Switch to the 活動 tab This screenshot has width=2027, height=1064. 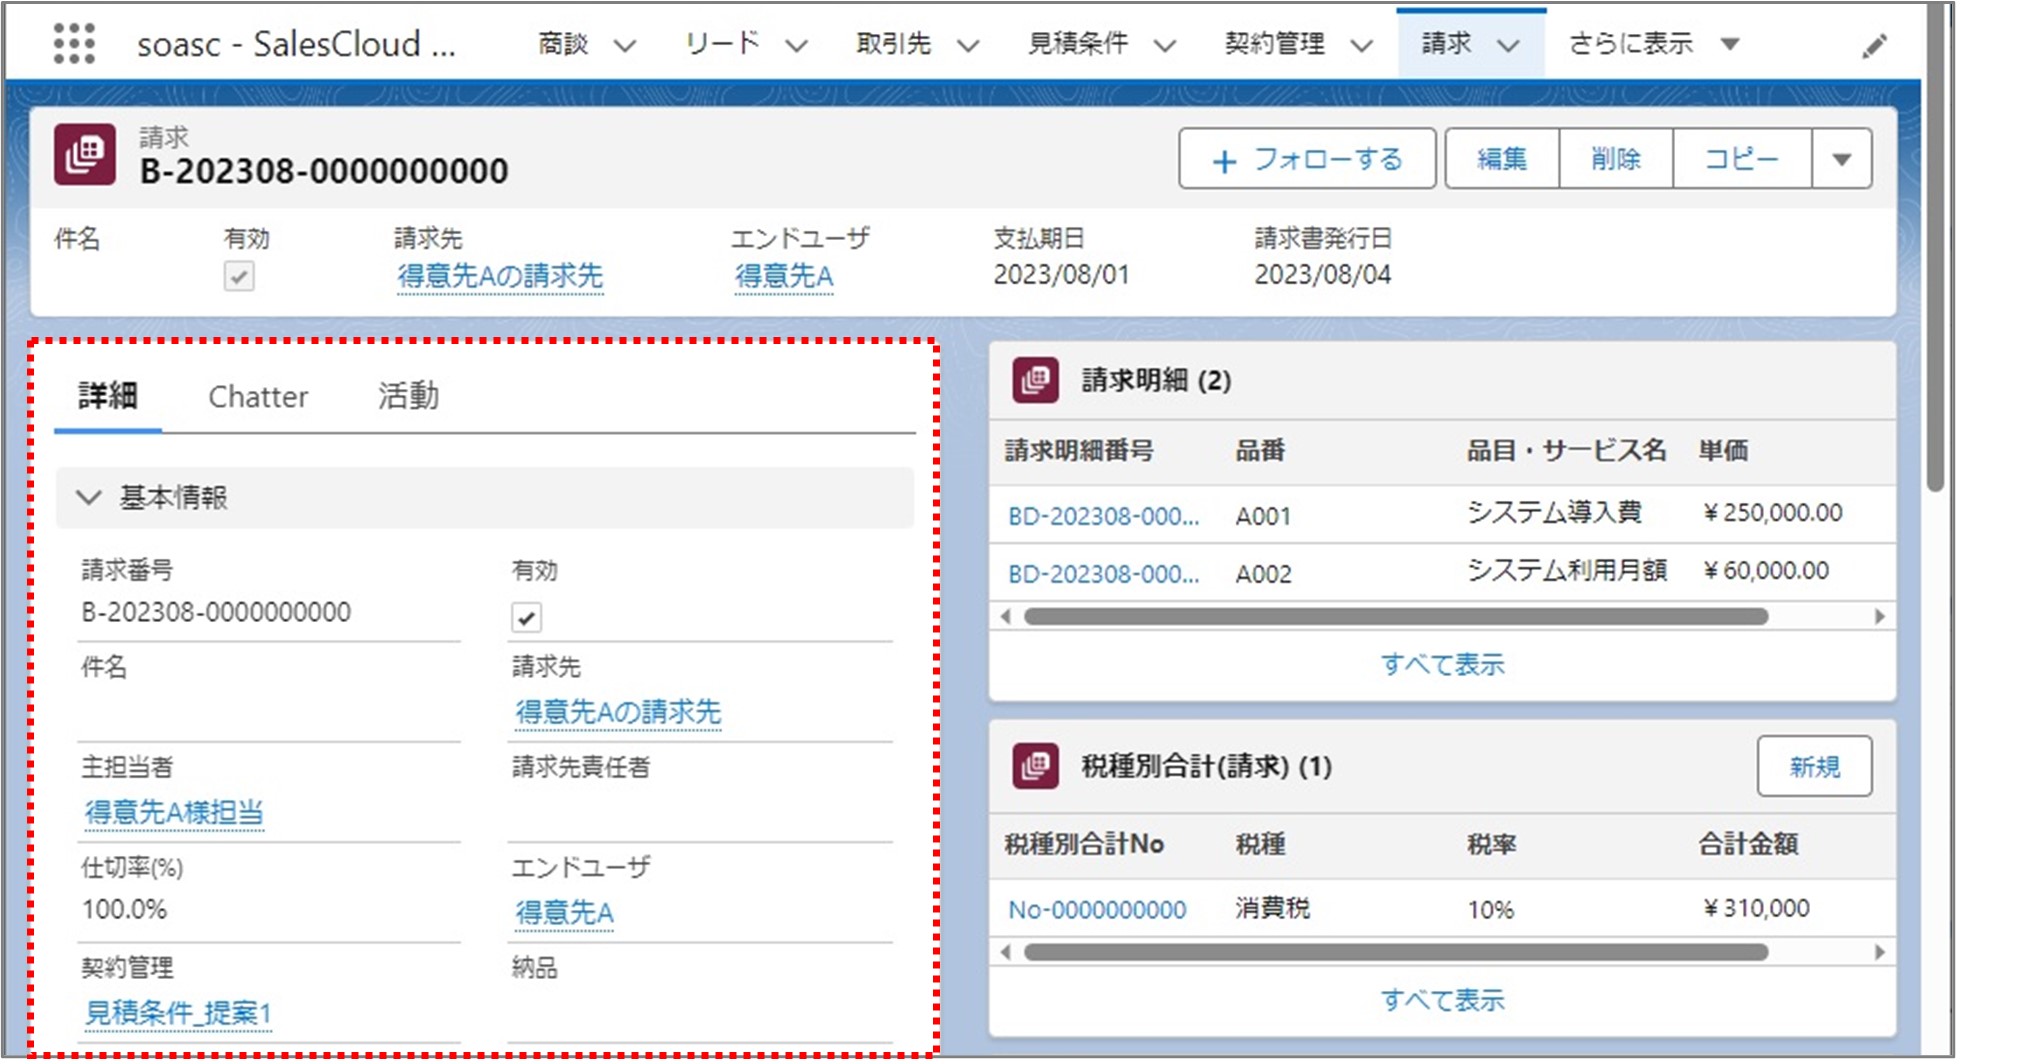coord(408,396)
